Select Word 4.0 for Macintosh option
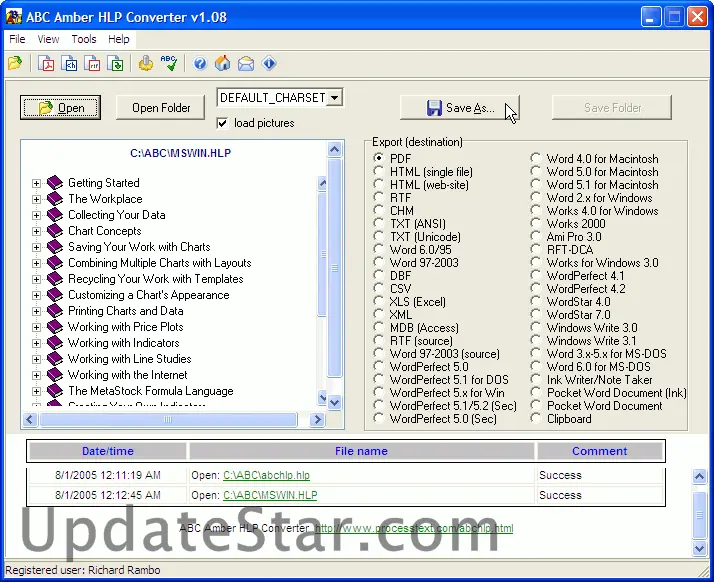Screen dimensions: 714x582 536,158
